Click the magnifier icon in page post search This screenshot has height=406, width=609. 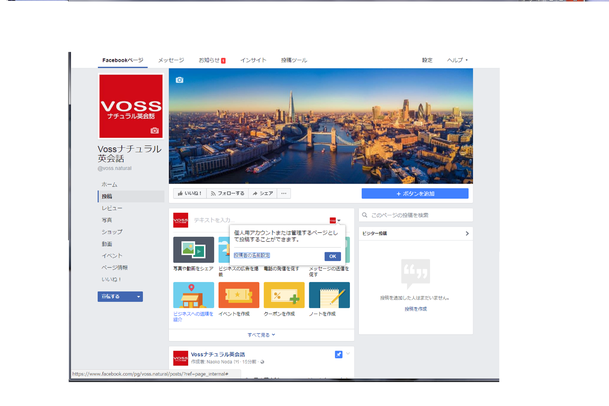point(365,215)
